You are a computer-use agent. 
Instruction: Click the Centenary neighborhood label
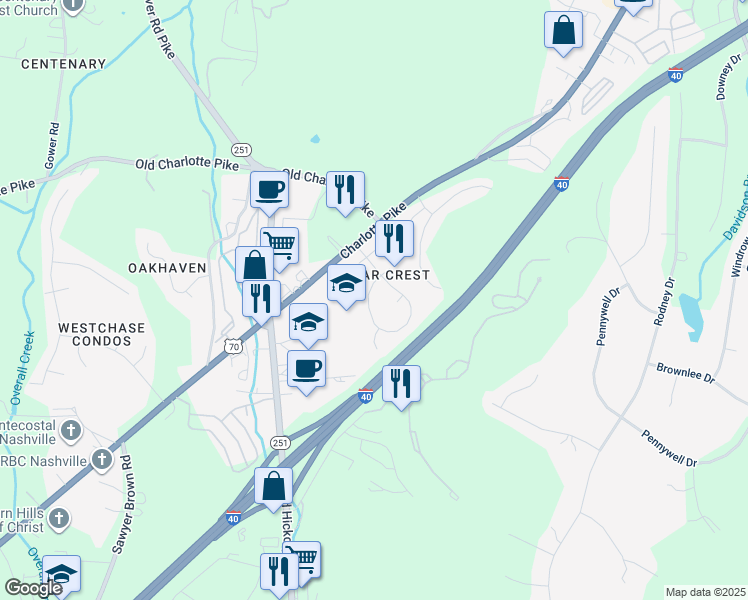point(63,64)
